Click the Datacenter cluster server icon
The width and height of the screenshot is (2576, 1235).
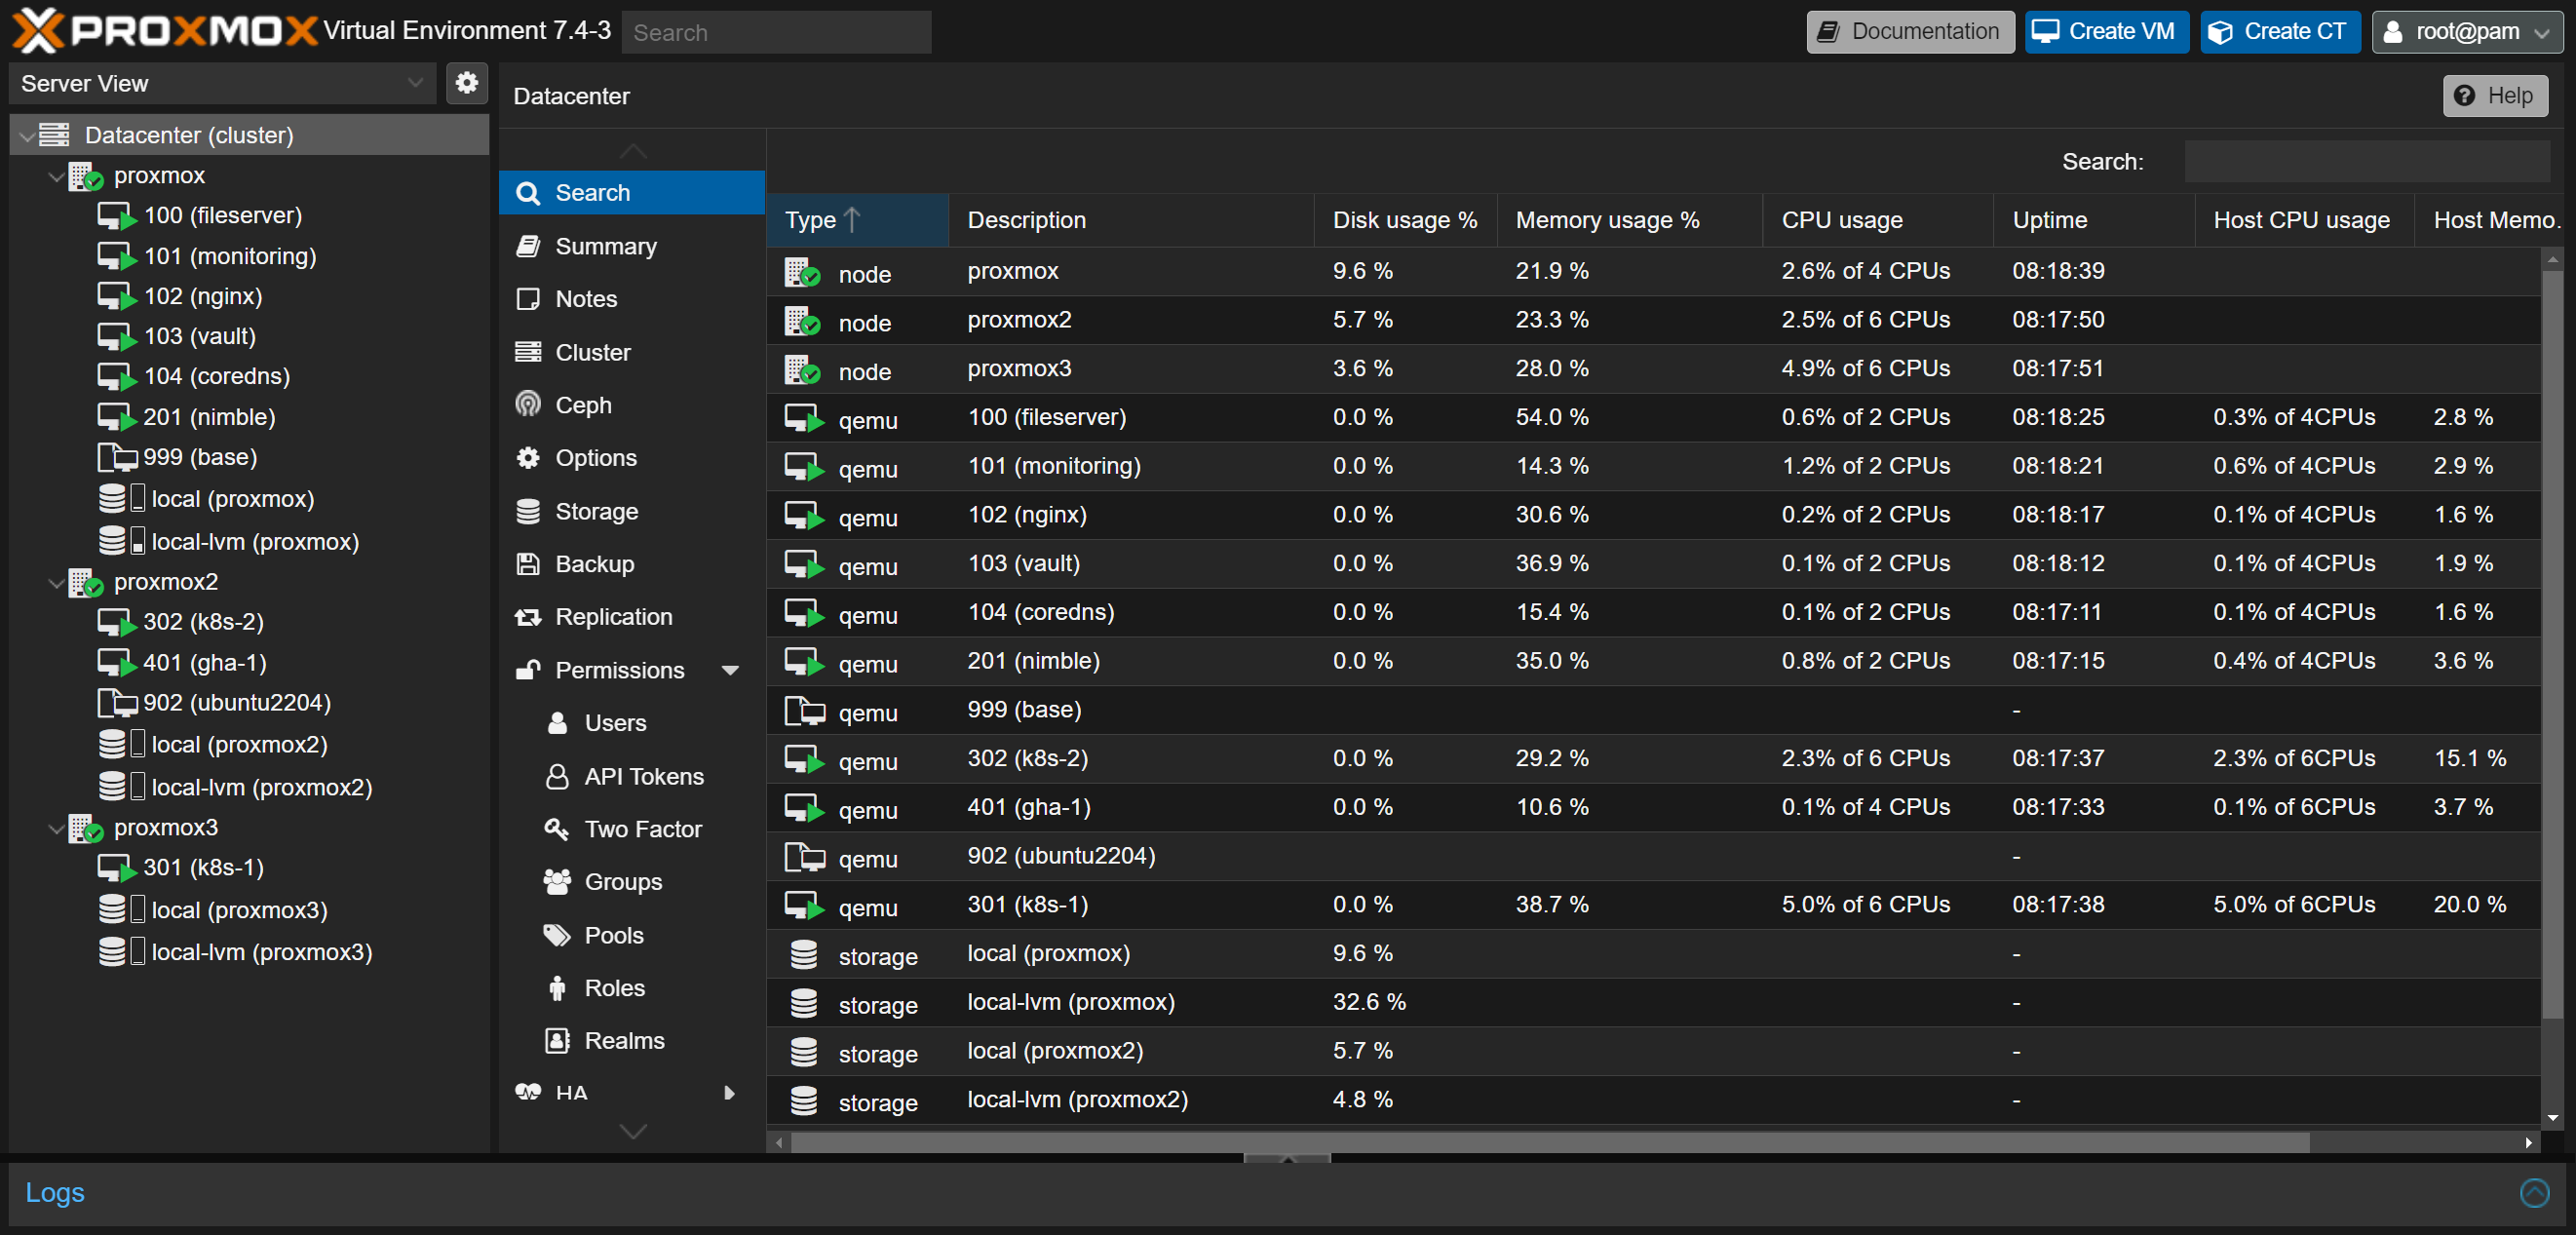pos(54,135)
